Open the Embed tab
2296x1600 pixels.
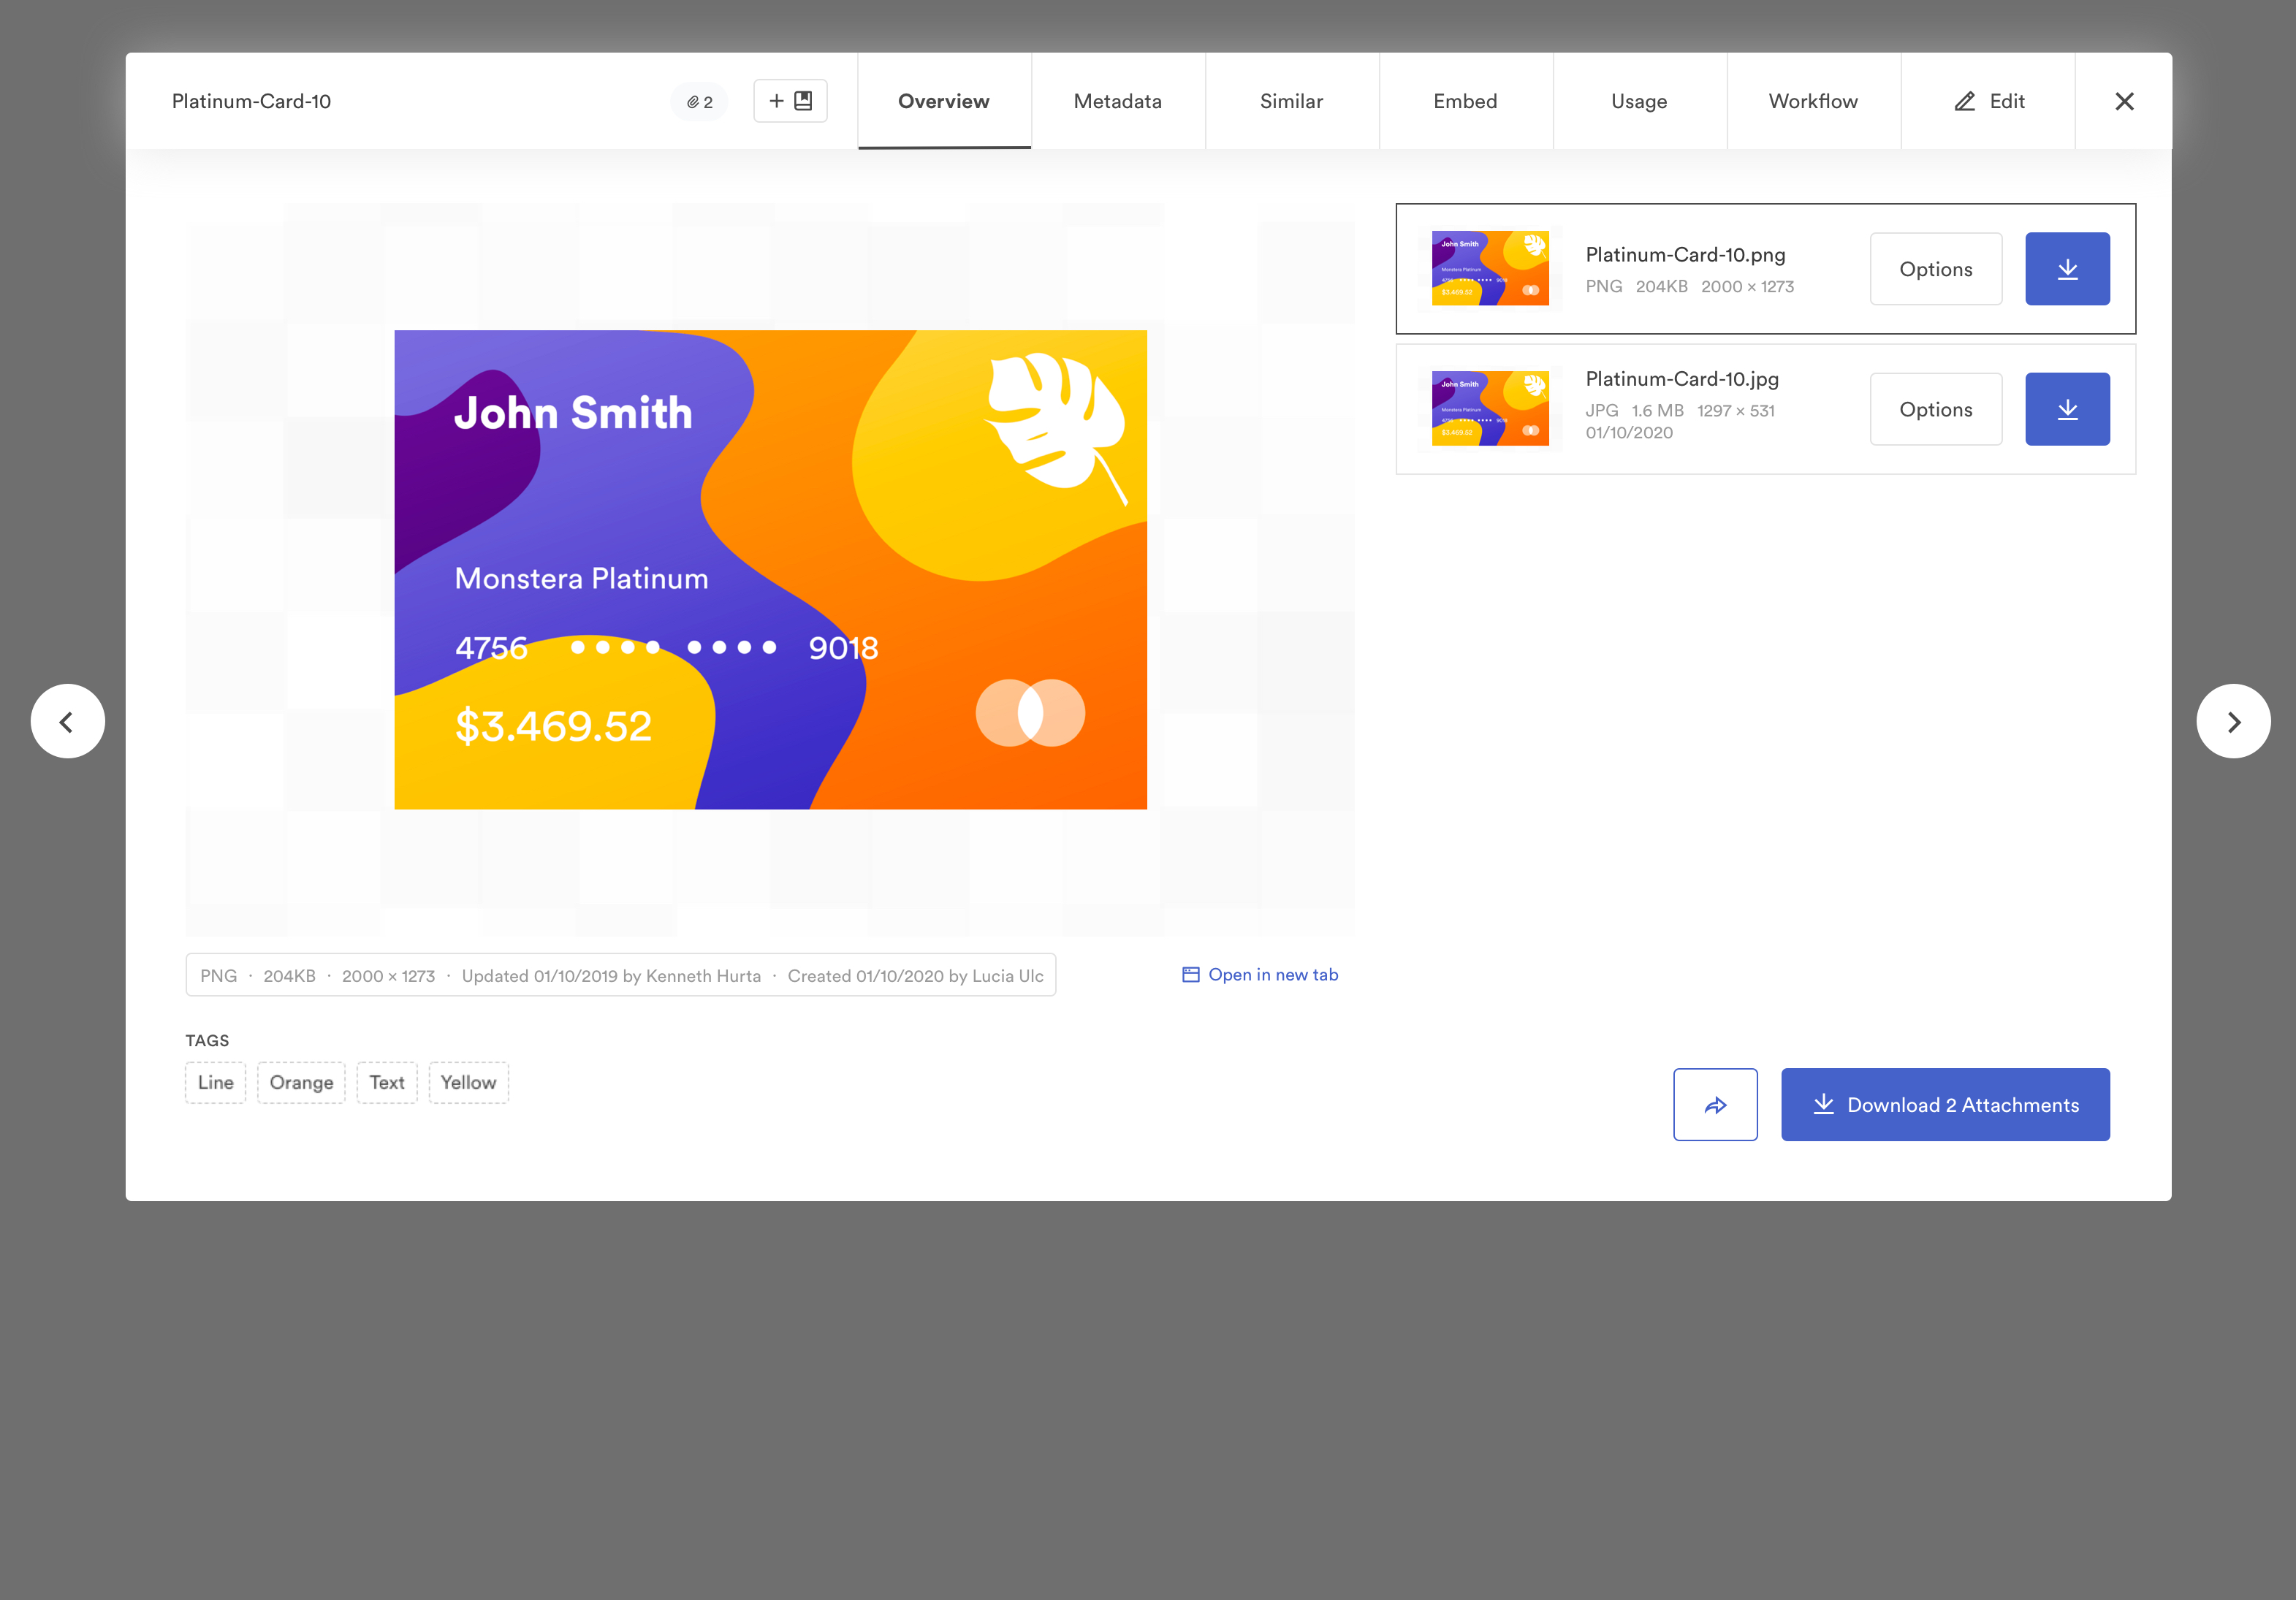point(1465,101)
